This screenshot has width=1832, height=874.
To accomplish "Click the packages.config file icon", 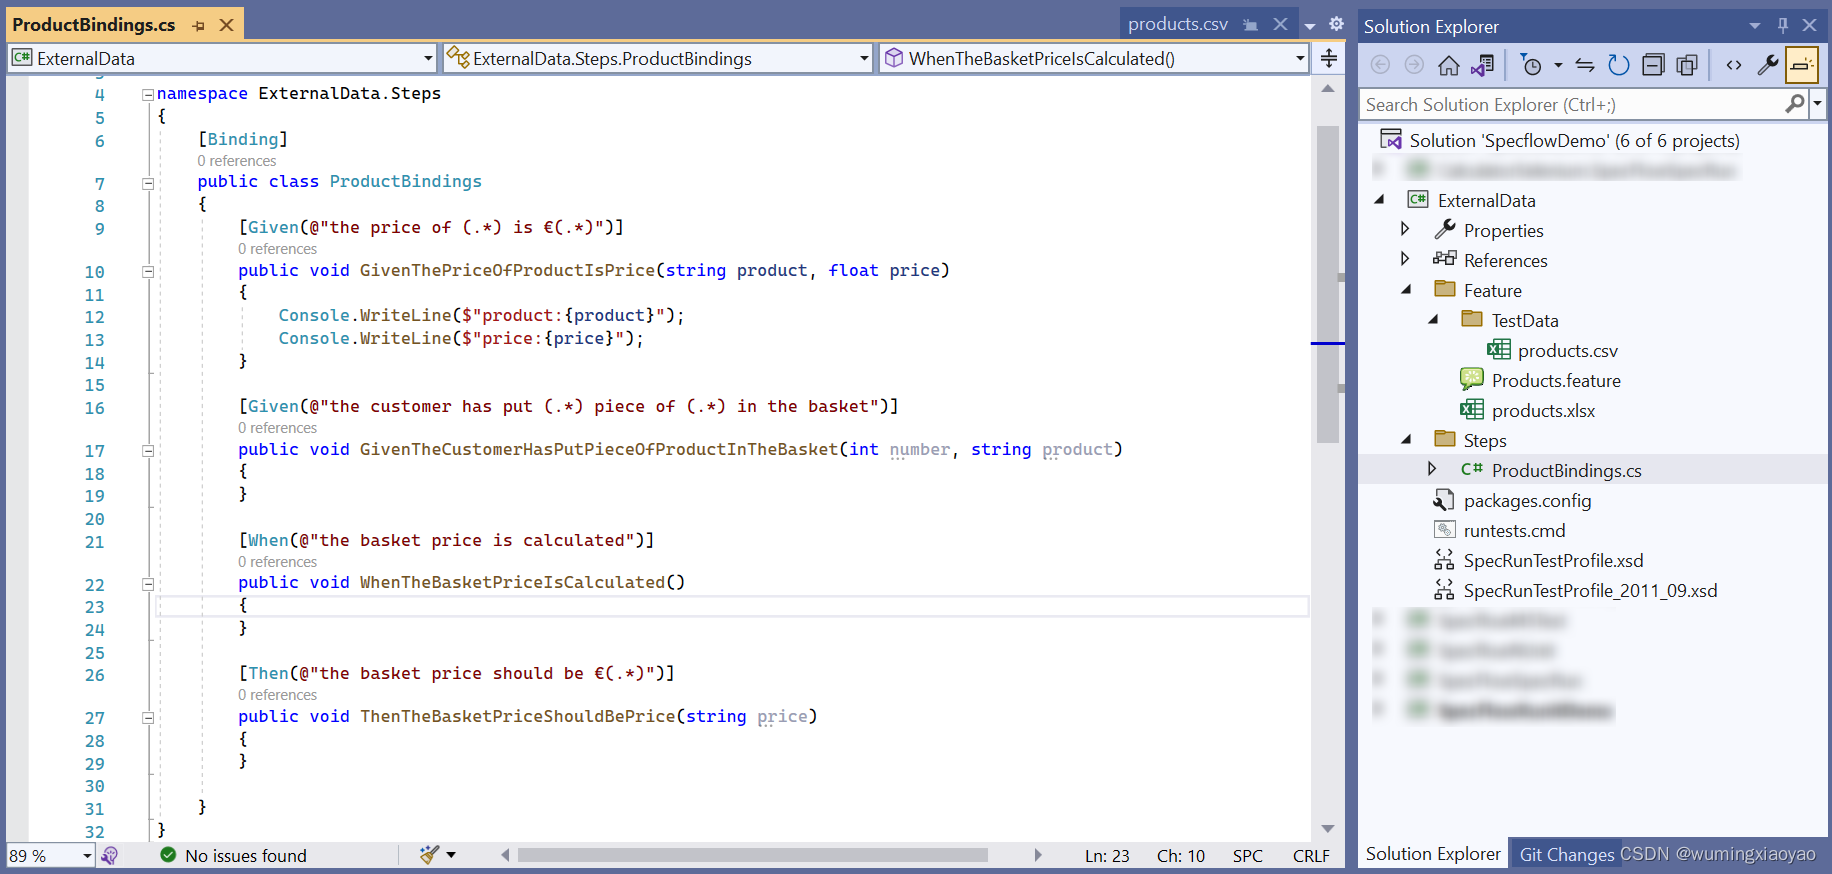I will 1444,500.
